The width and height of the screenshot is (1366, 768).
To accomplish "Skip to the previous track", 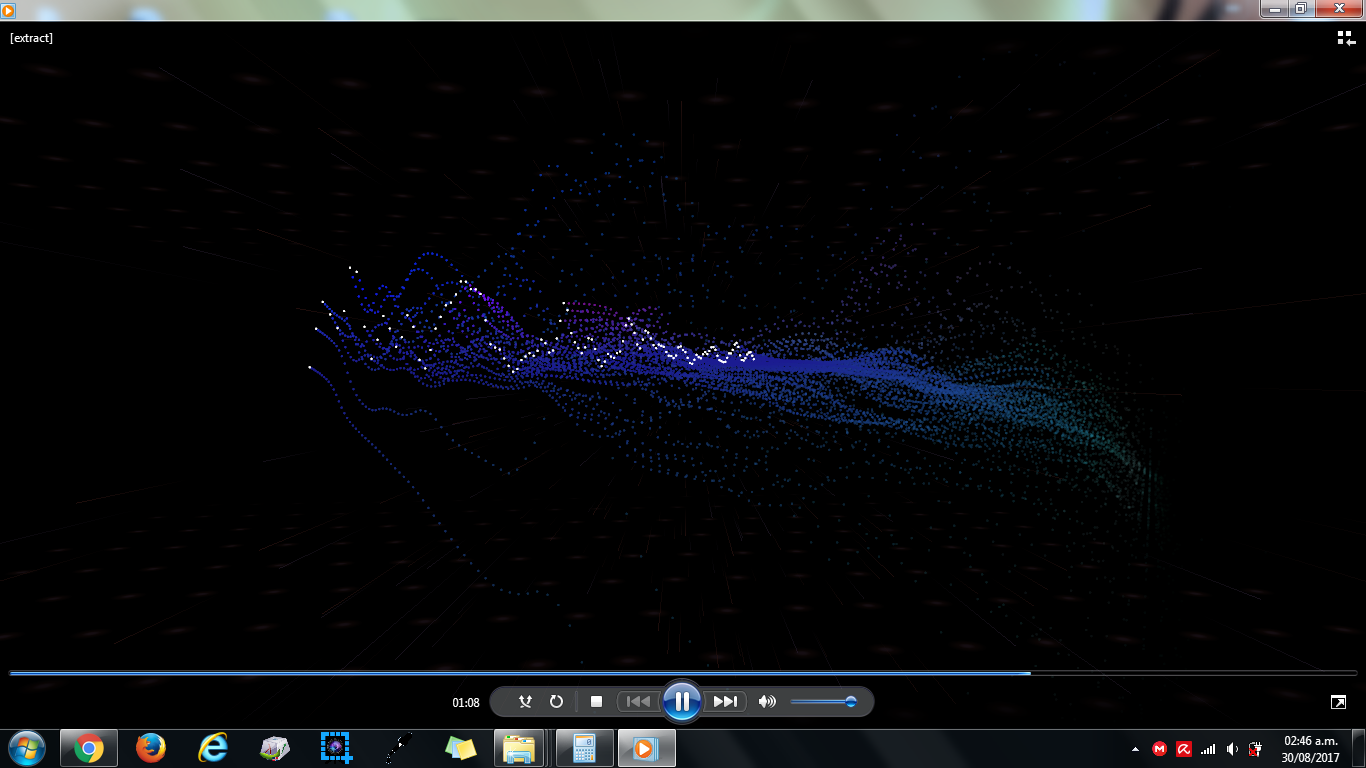I will tap(637, 702).
